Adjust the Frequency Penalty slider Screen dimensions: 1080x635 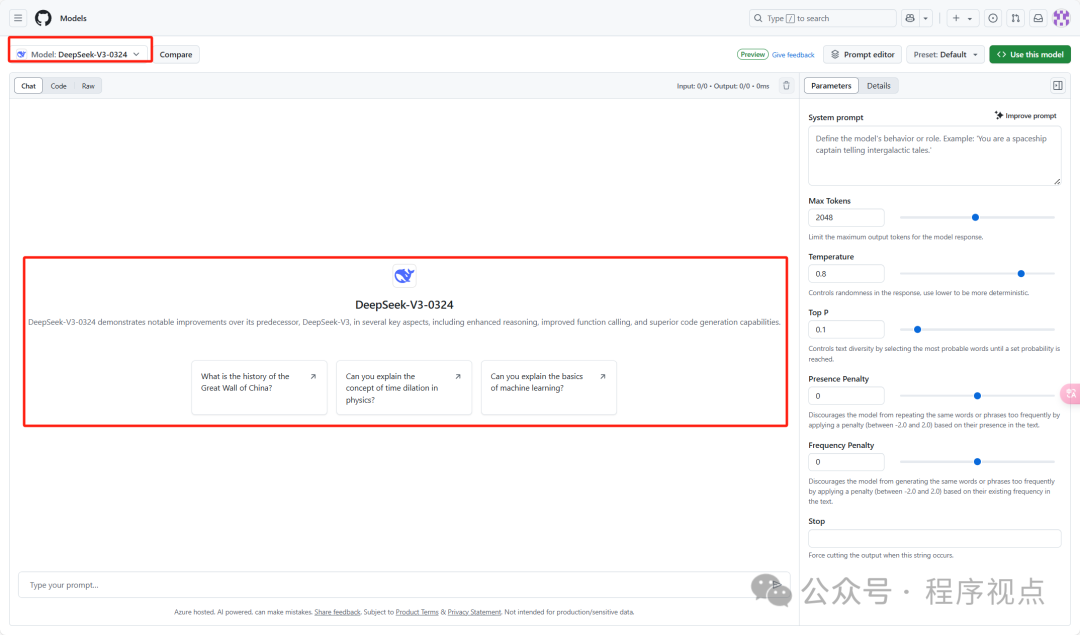[x=977, y=462]
